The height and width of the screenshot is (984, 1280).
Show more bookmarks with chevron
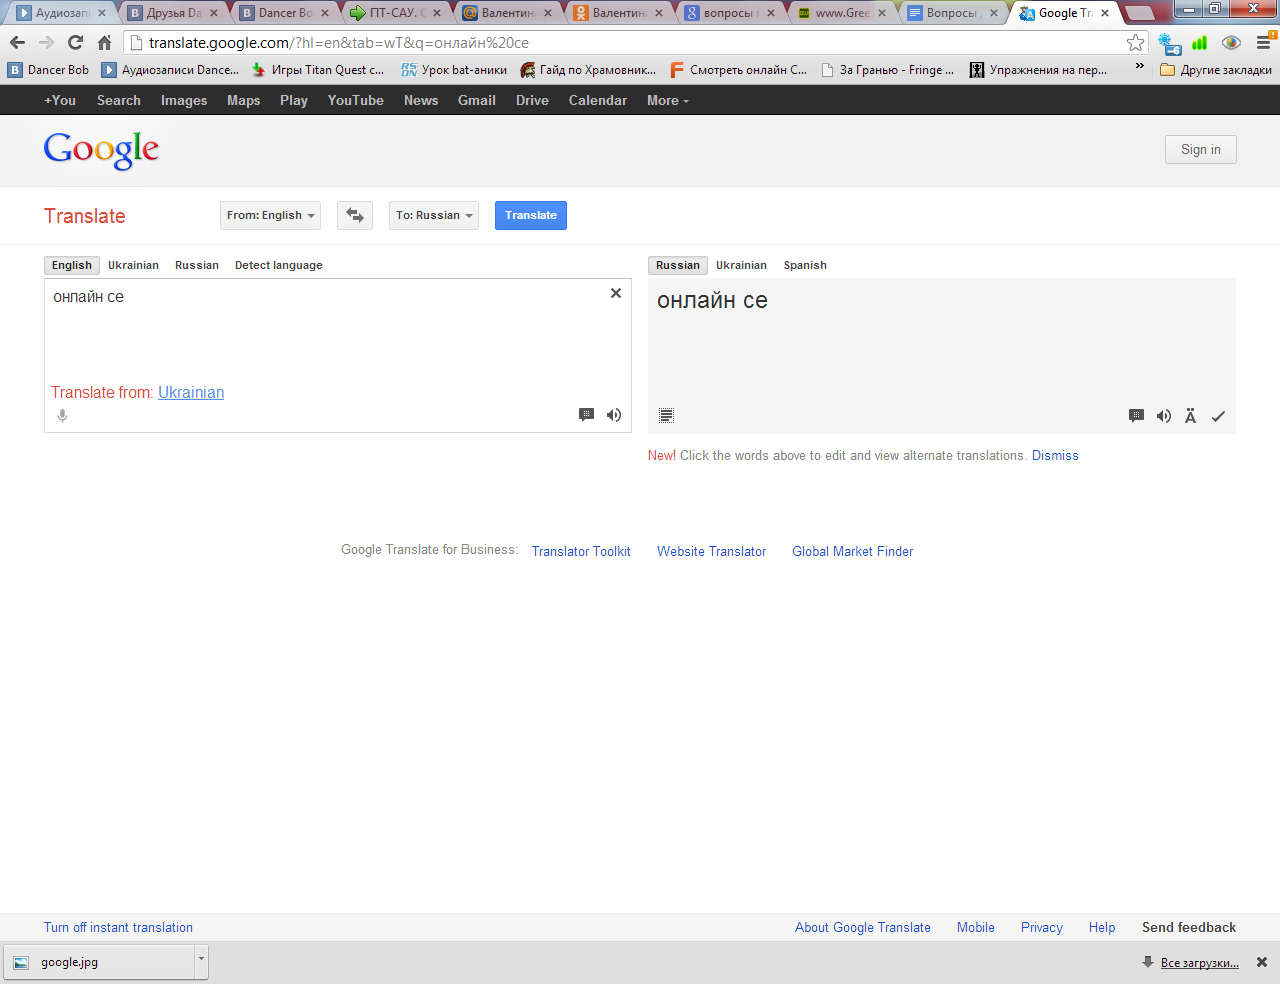click(x=1139, y=67)
